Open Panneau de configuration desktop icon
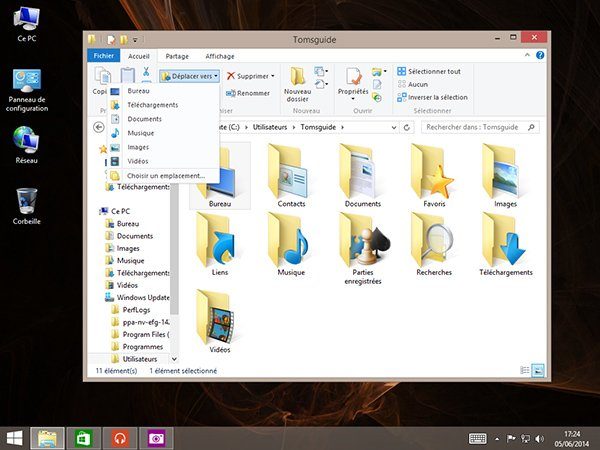This screenshot has height=450, width=600. pos(27,90)
